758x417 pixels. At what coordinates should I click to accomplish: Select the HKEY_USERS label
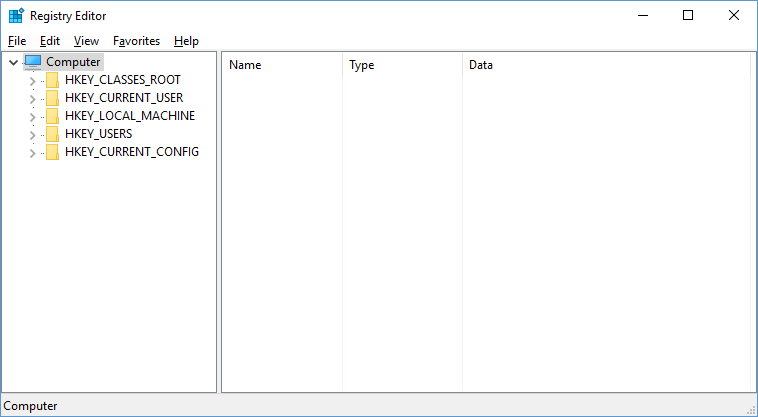(x=99, y=134)
